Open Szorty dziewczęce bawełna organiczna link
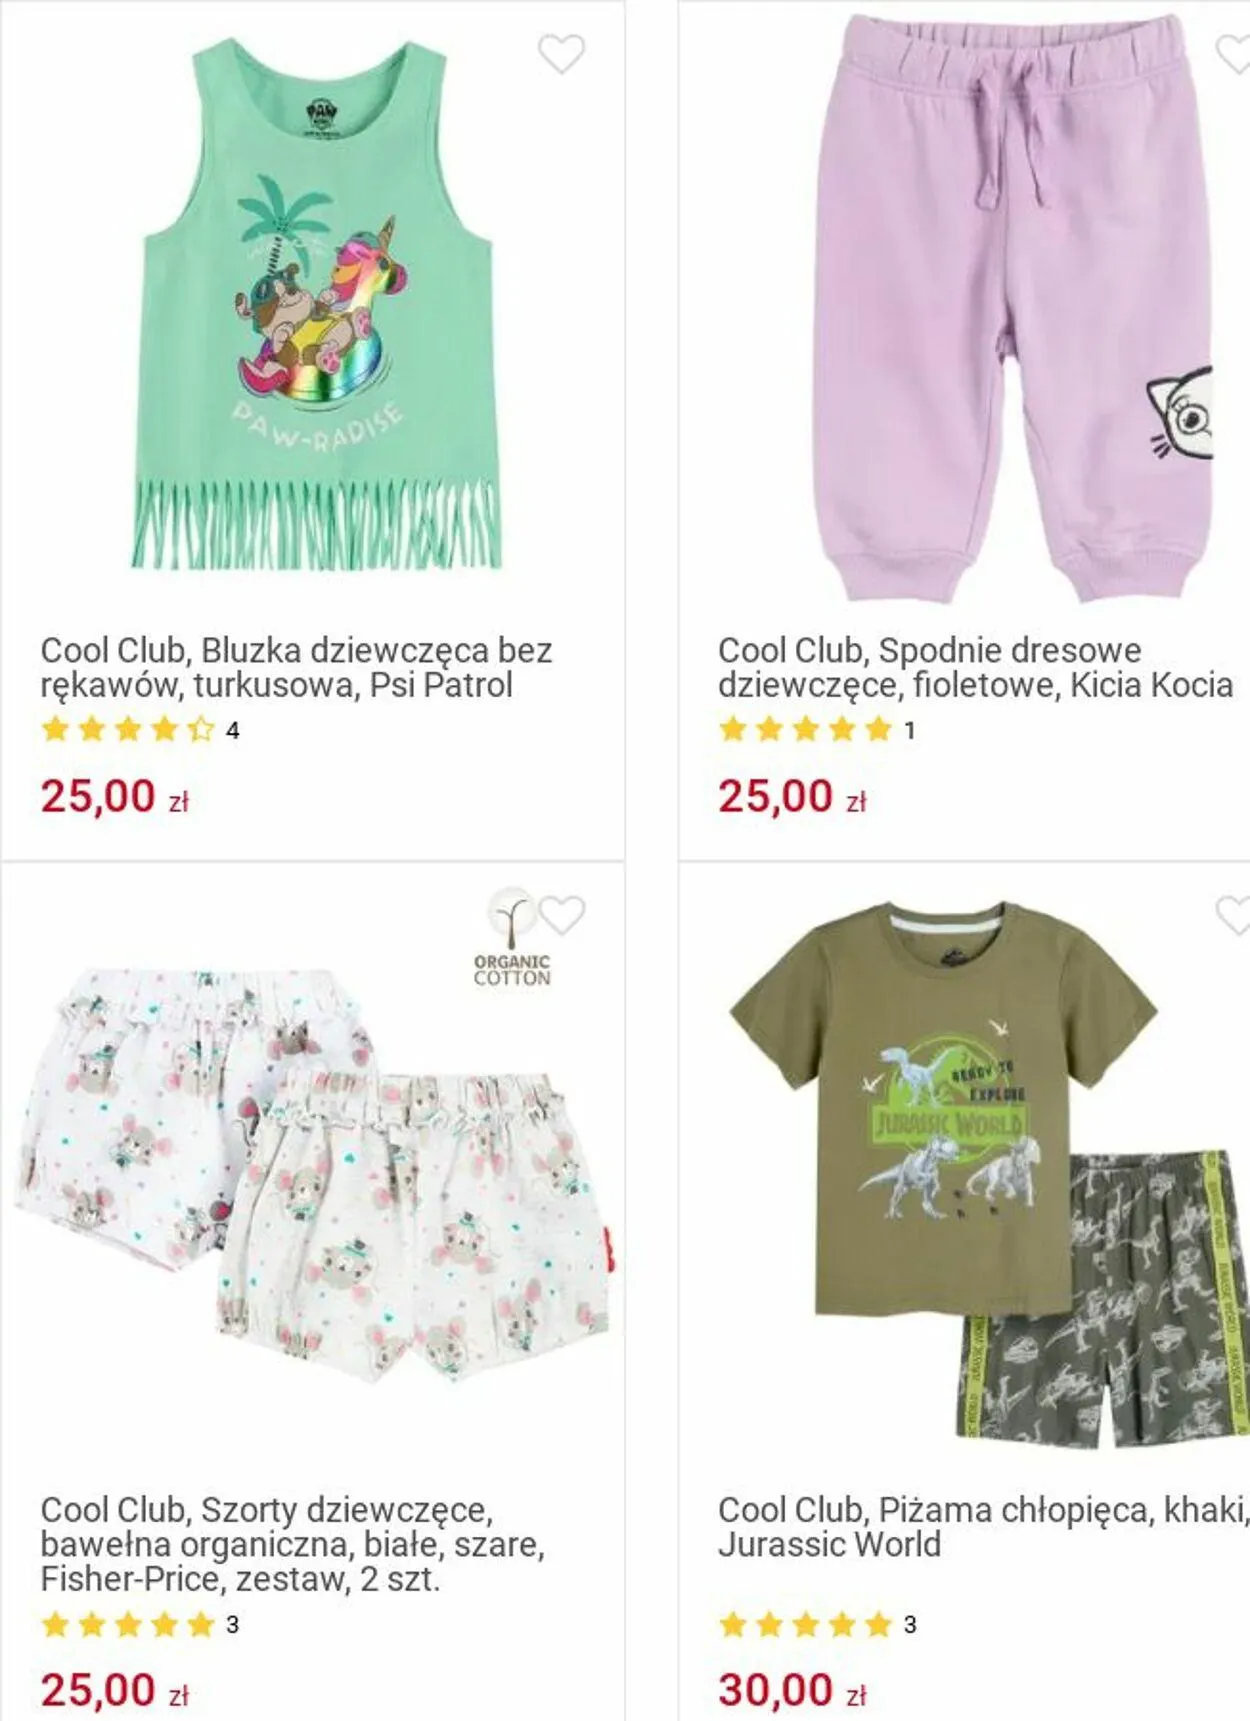1250x1721 pixels. pyautogui.click(x=292, y=1544)
